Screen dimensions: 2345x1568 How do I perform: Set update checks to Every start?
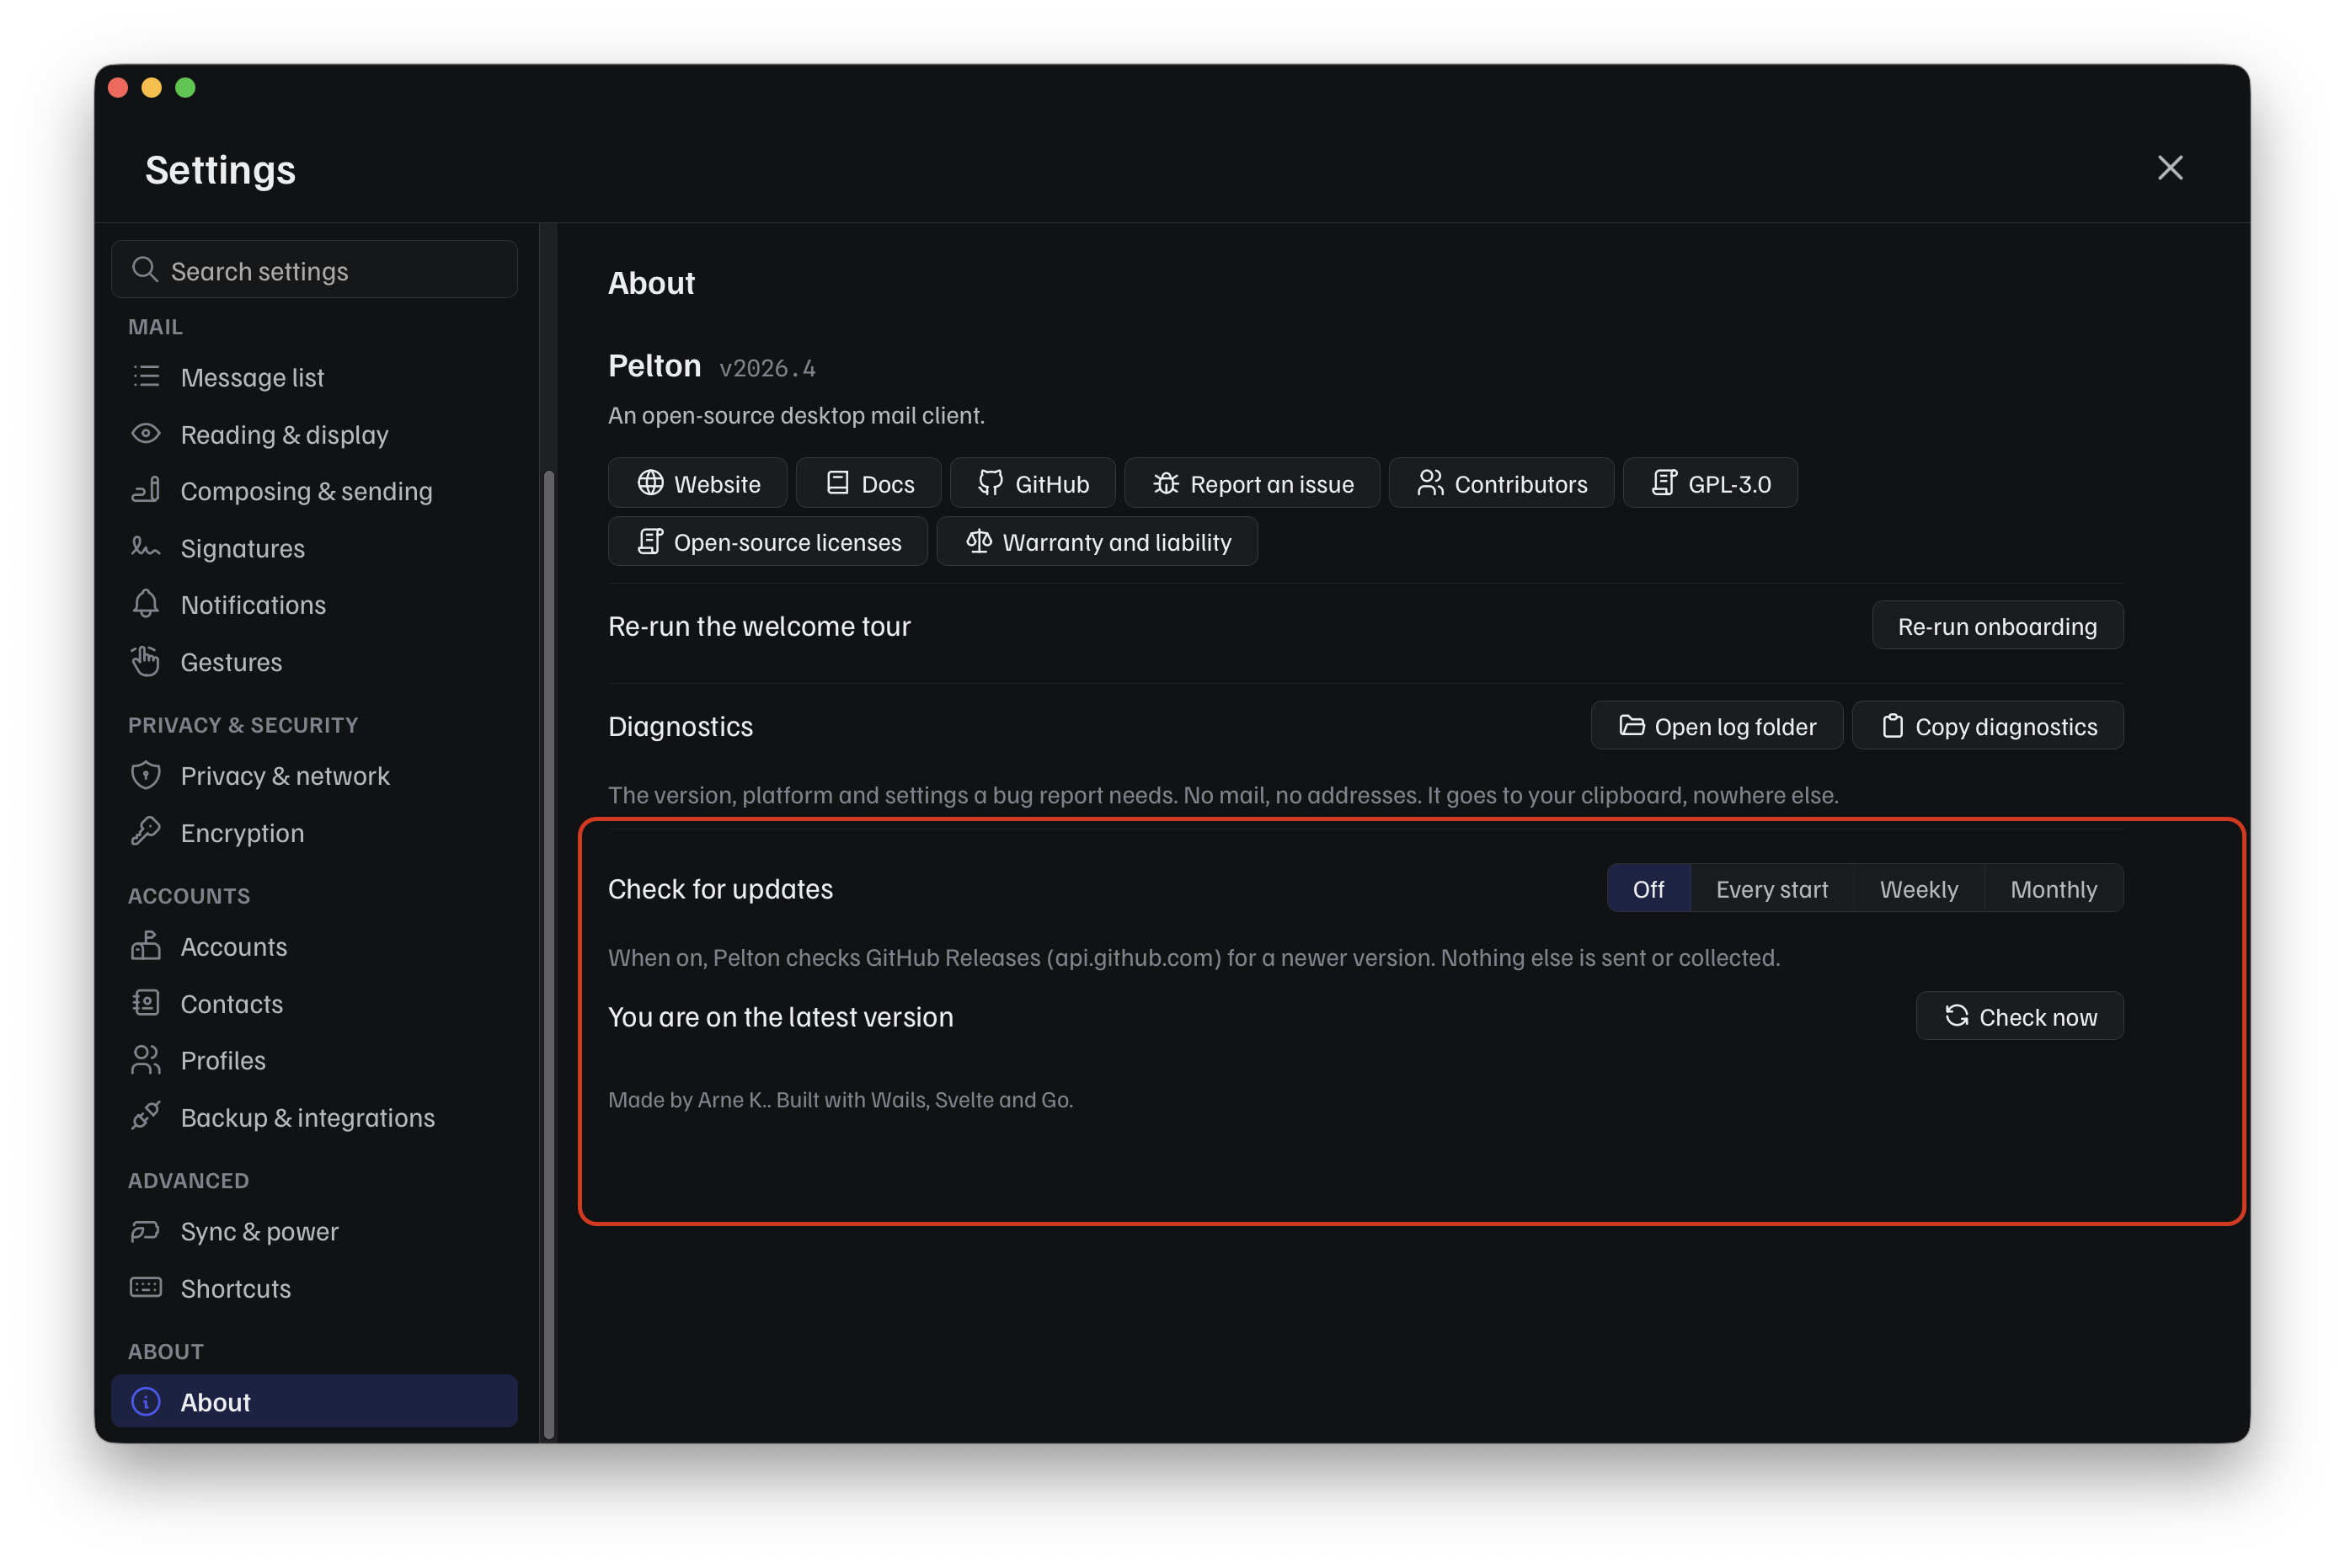1772,888
